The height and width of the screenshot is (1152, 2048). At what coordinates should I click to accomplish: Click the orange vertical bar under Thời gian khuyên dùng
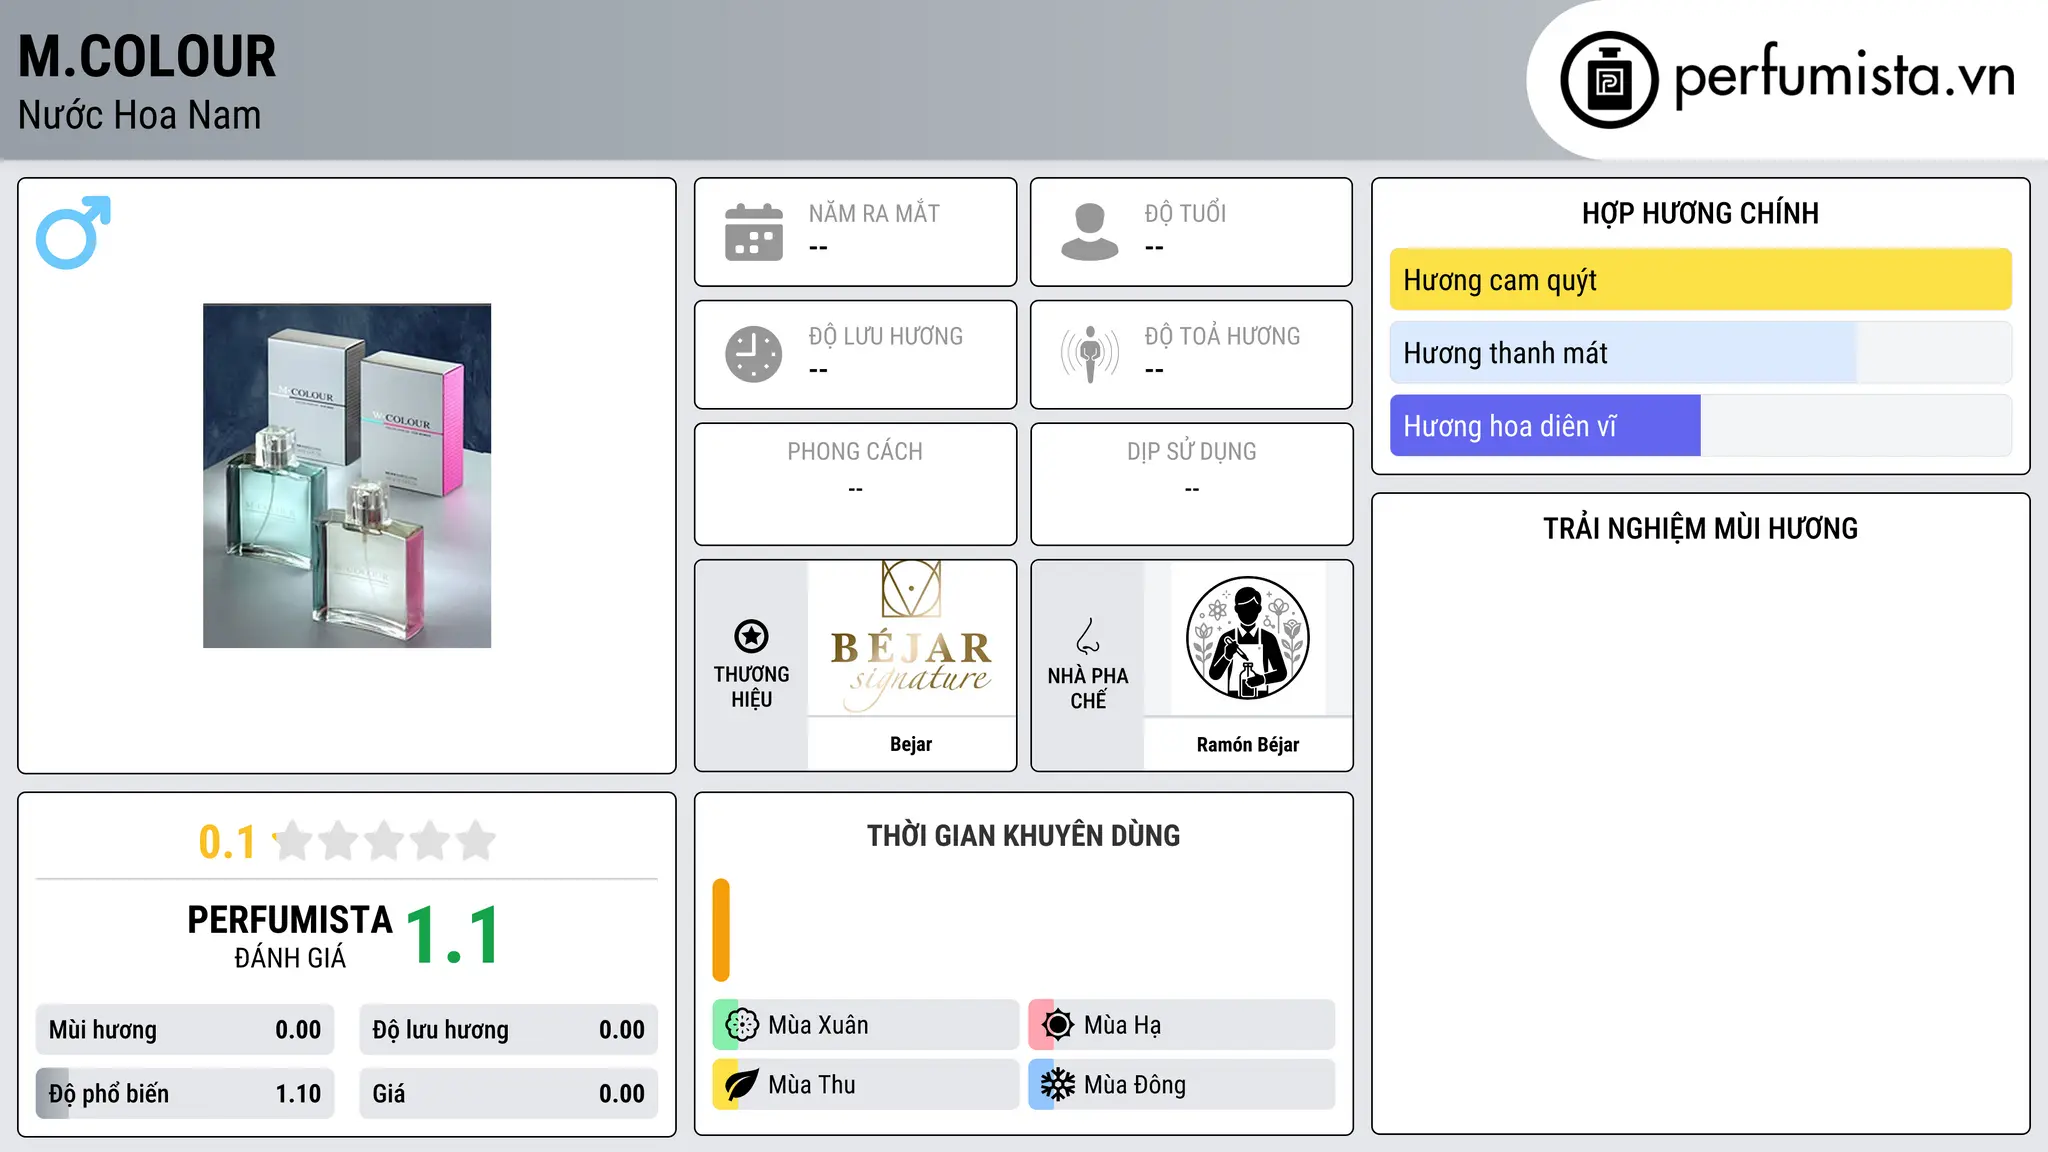click(x=721, y=930)
